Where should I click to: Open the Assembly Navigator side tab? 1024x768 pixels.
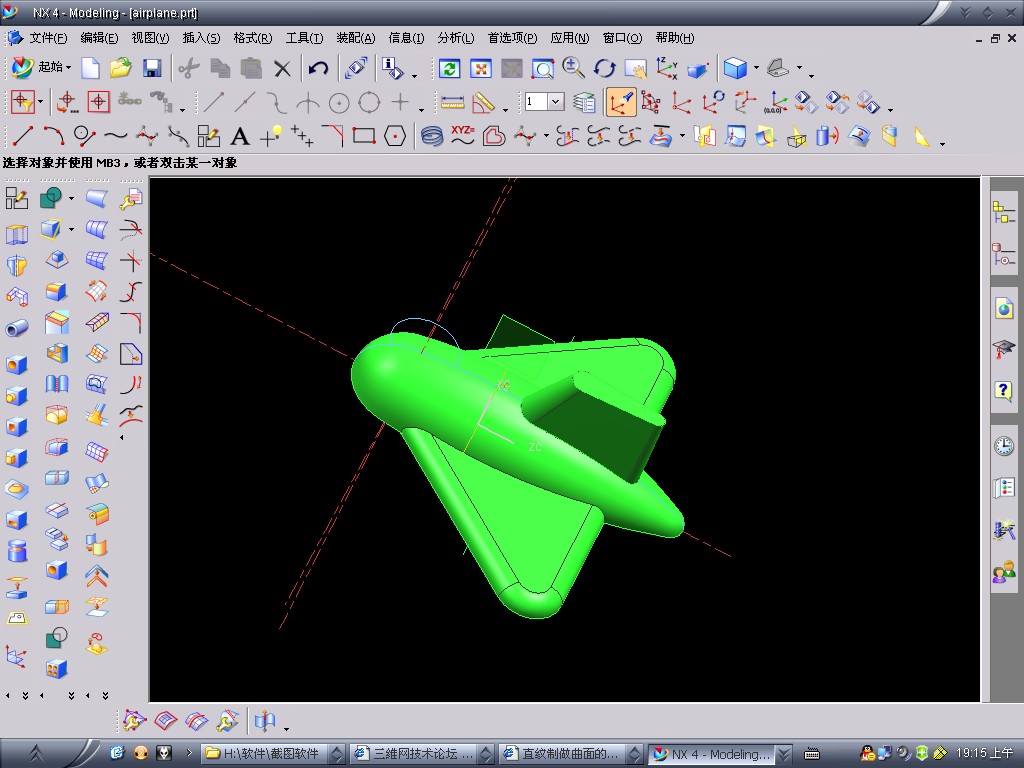point(1004,212)
